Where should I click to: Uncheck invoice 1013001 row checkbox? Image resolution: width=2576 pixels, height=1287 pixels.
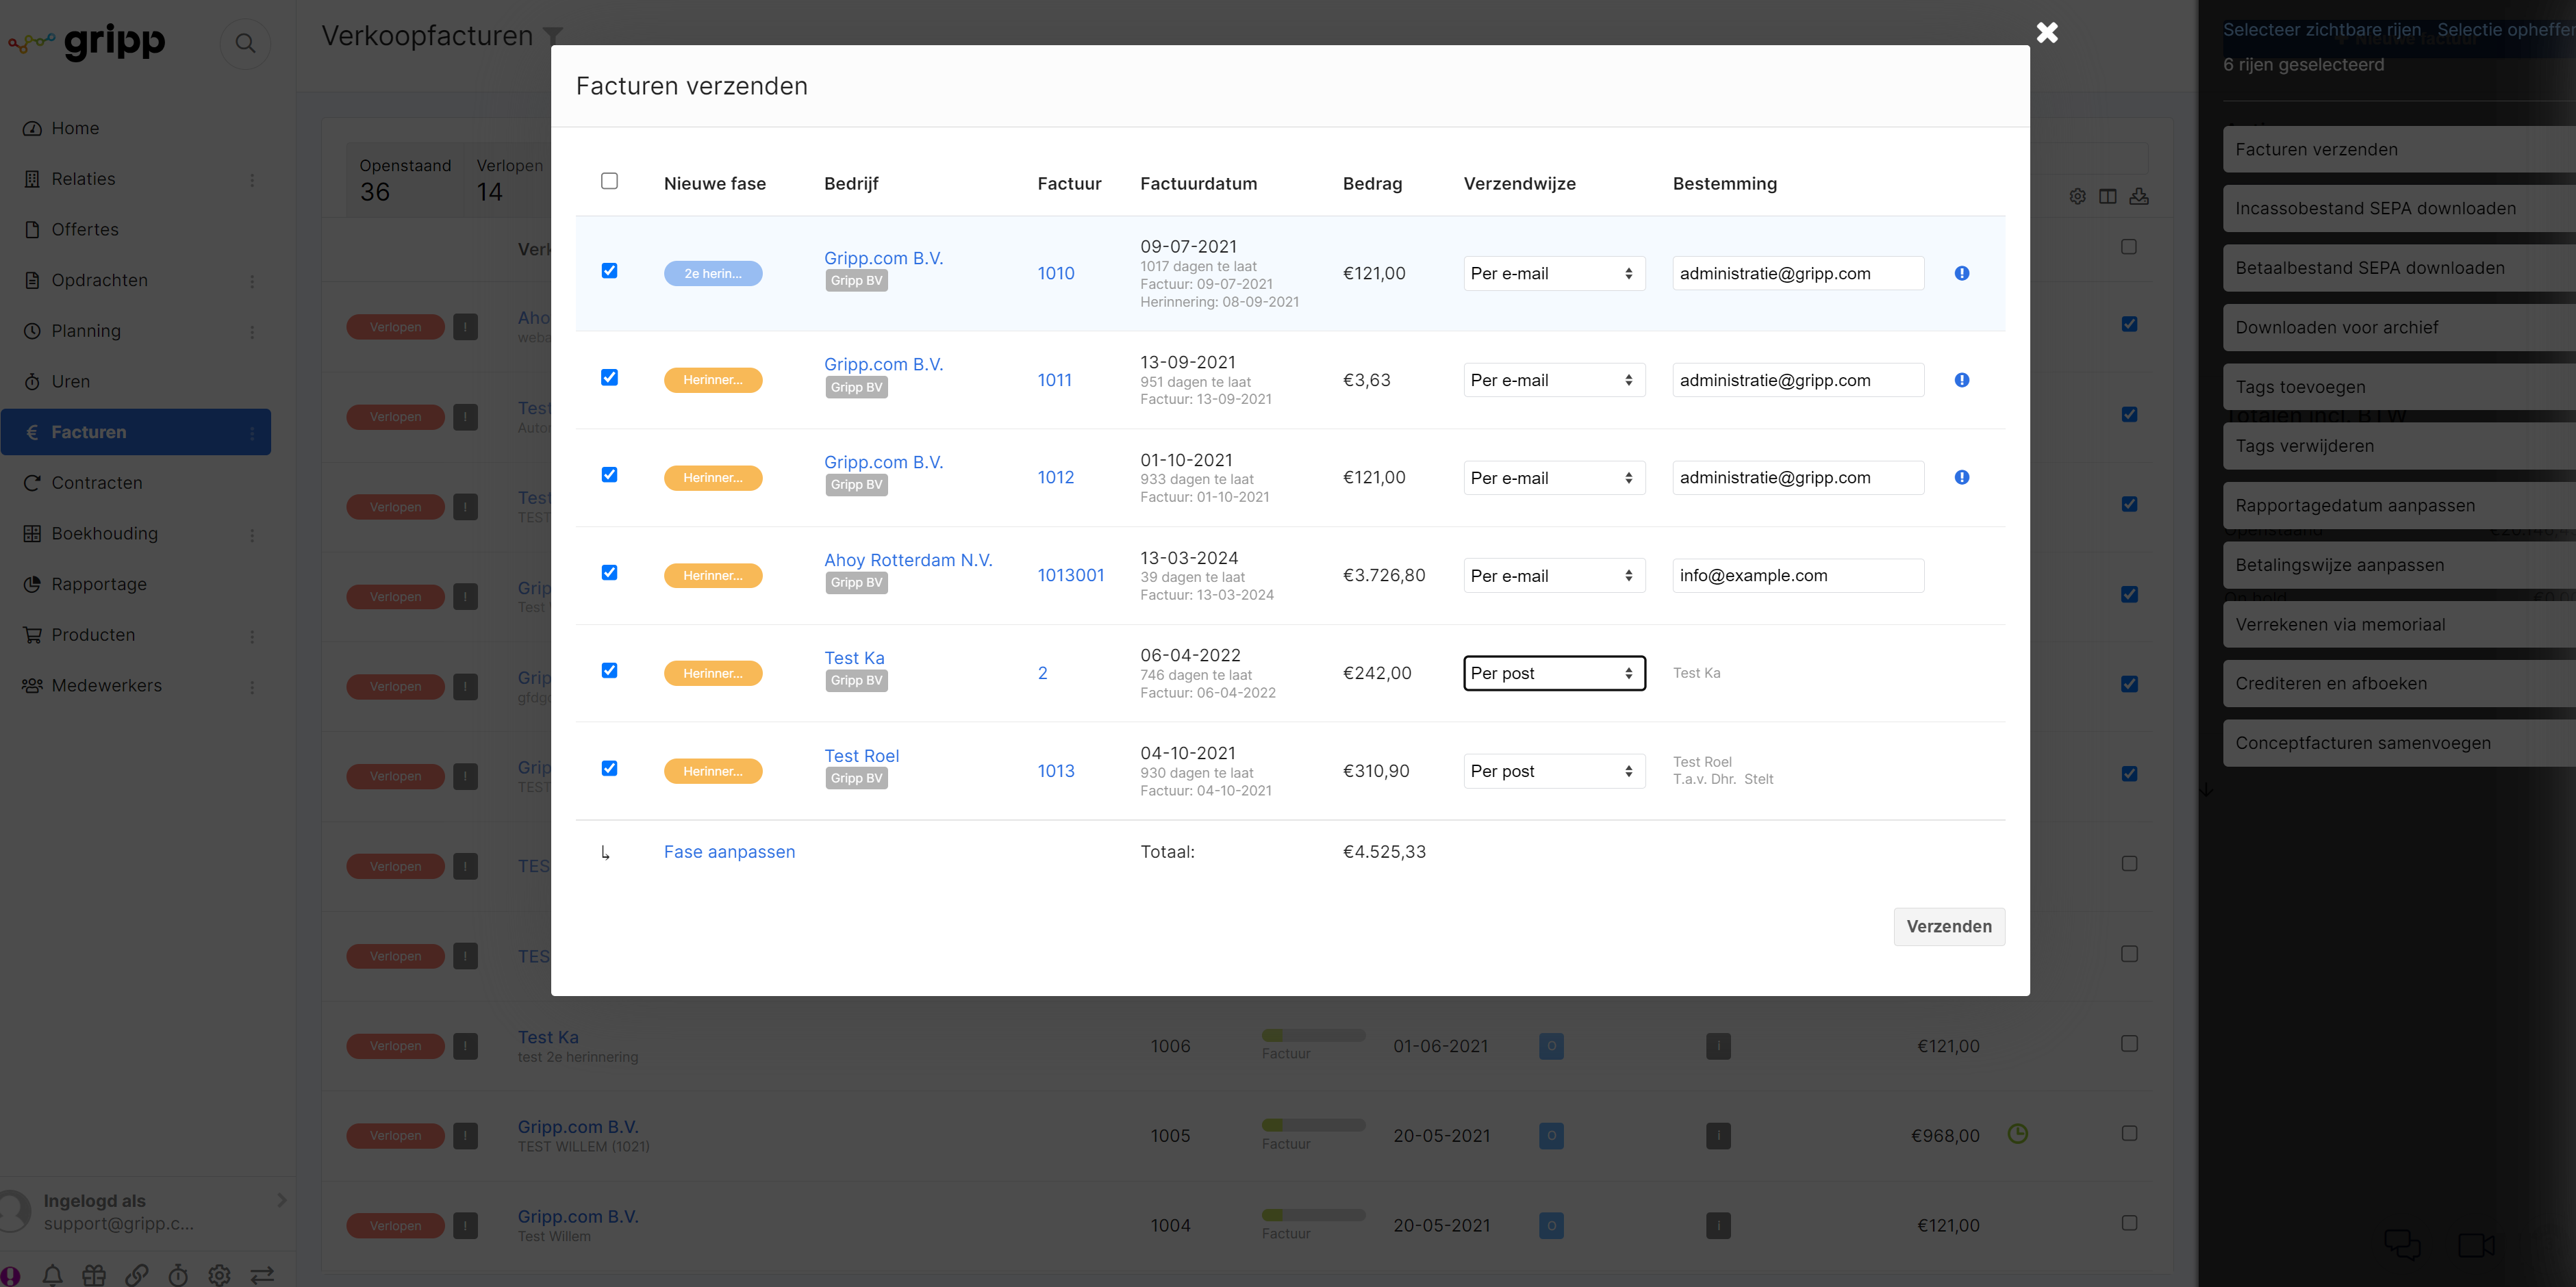609,573
